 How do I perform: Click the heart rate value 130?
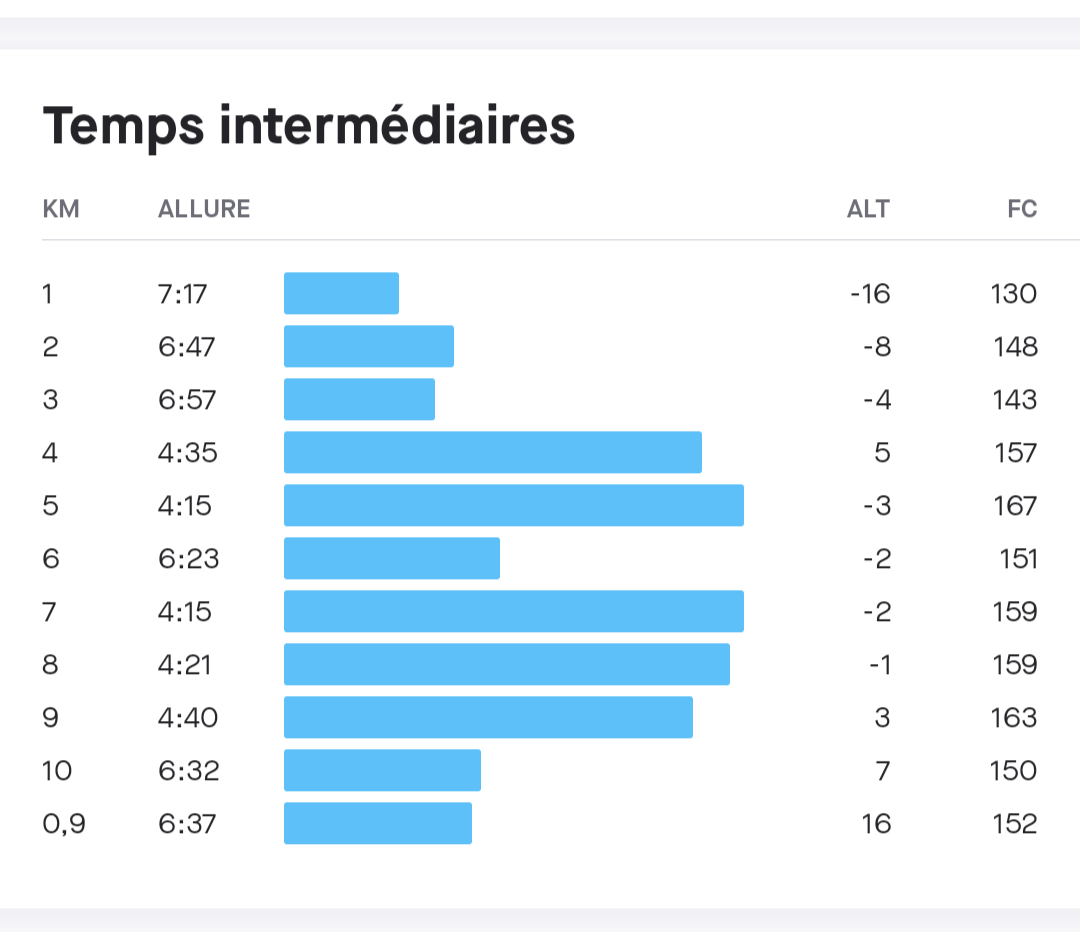coord(1015,294)
